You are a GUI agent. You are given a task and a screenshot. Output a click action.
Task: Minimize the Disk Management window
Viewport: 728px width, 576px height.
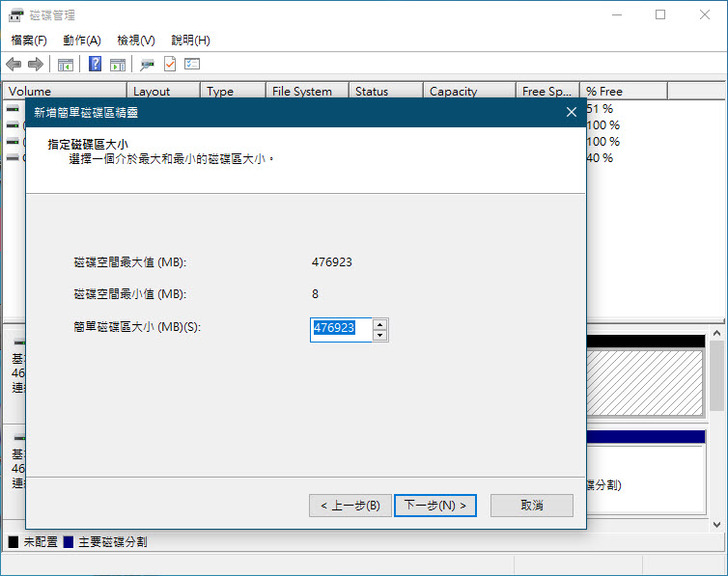click(617, 15)
